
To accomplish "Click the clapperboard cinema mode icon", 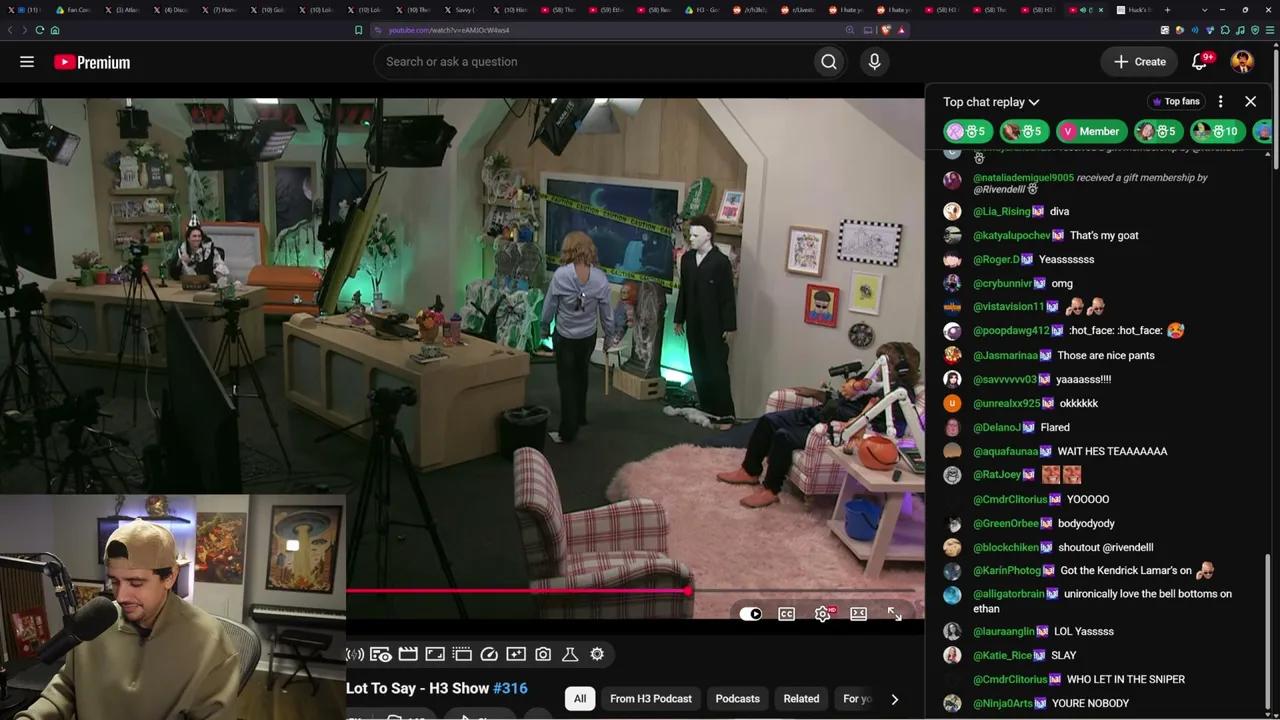I will point(408,654).
